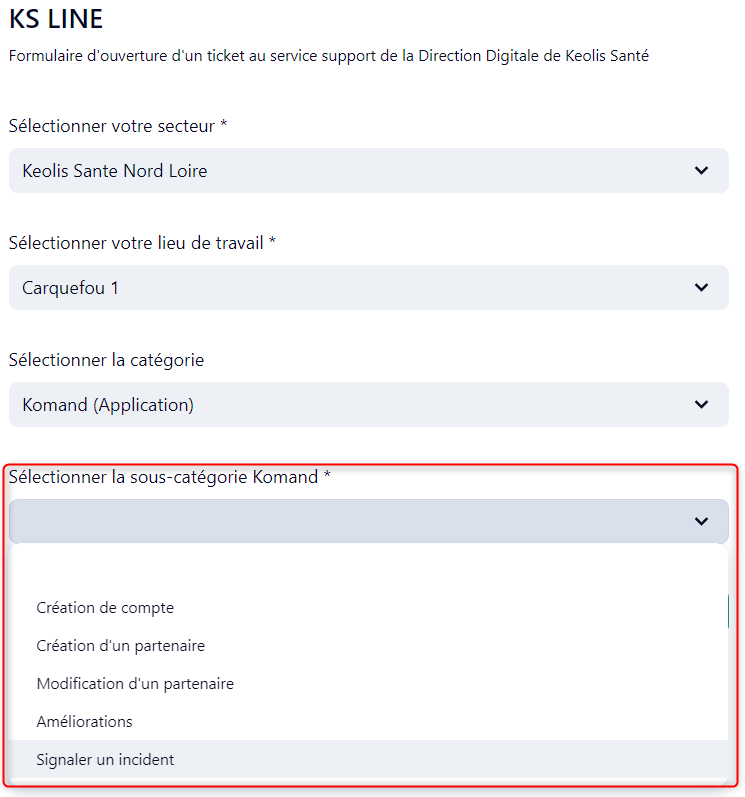Pick 'Modification d'un partenaire' option
745x797 pixels.
coord(135,684)
